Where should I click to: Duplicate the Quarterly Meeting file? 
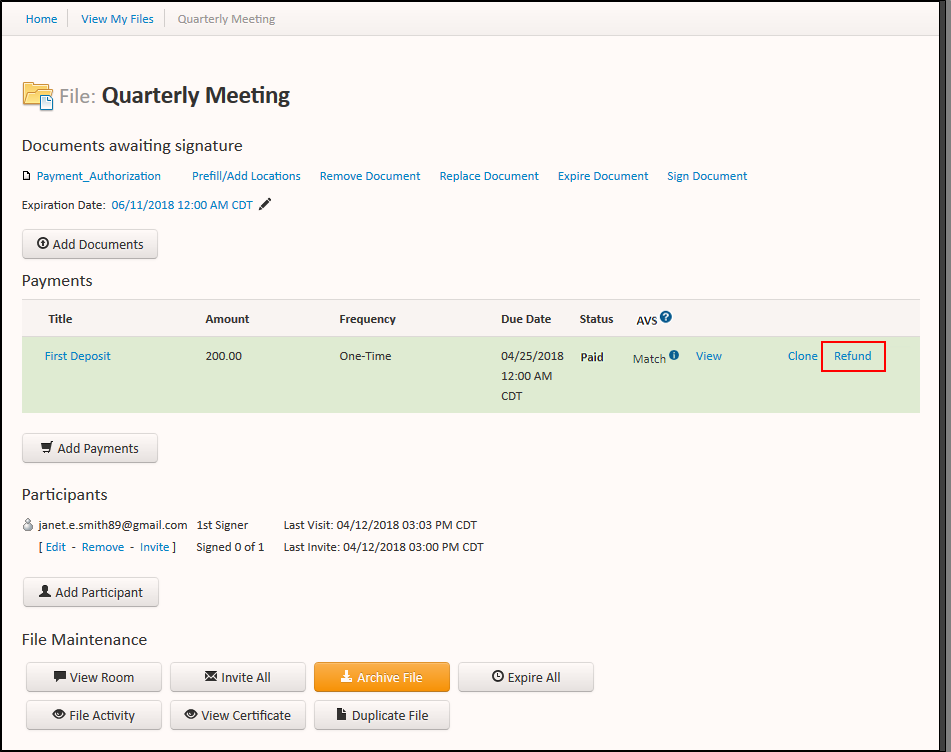click(381, 714)
